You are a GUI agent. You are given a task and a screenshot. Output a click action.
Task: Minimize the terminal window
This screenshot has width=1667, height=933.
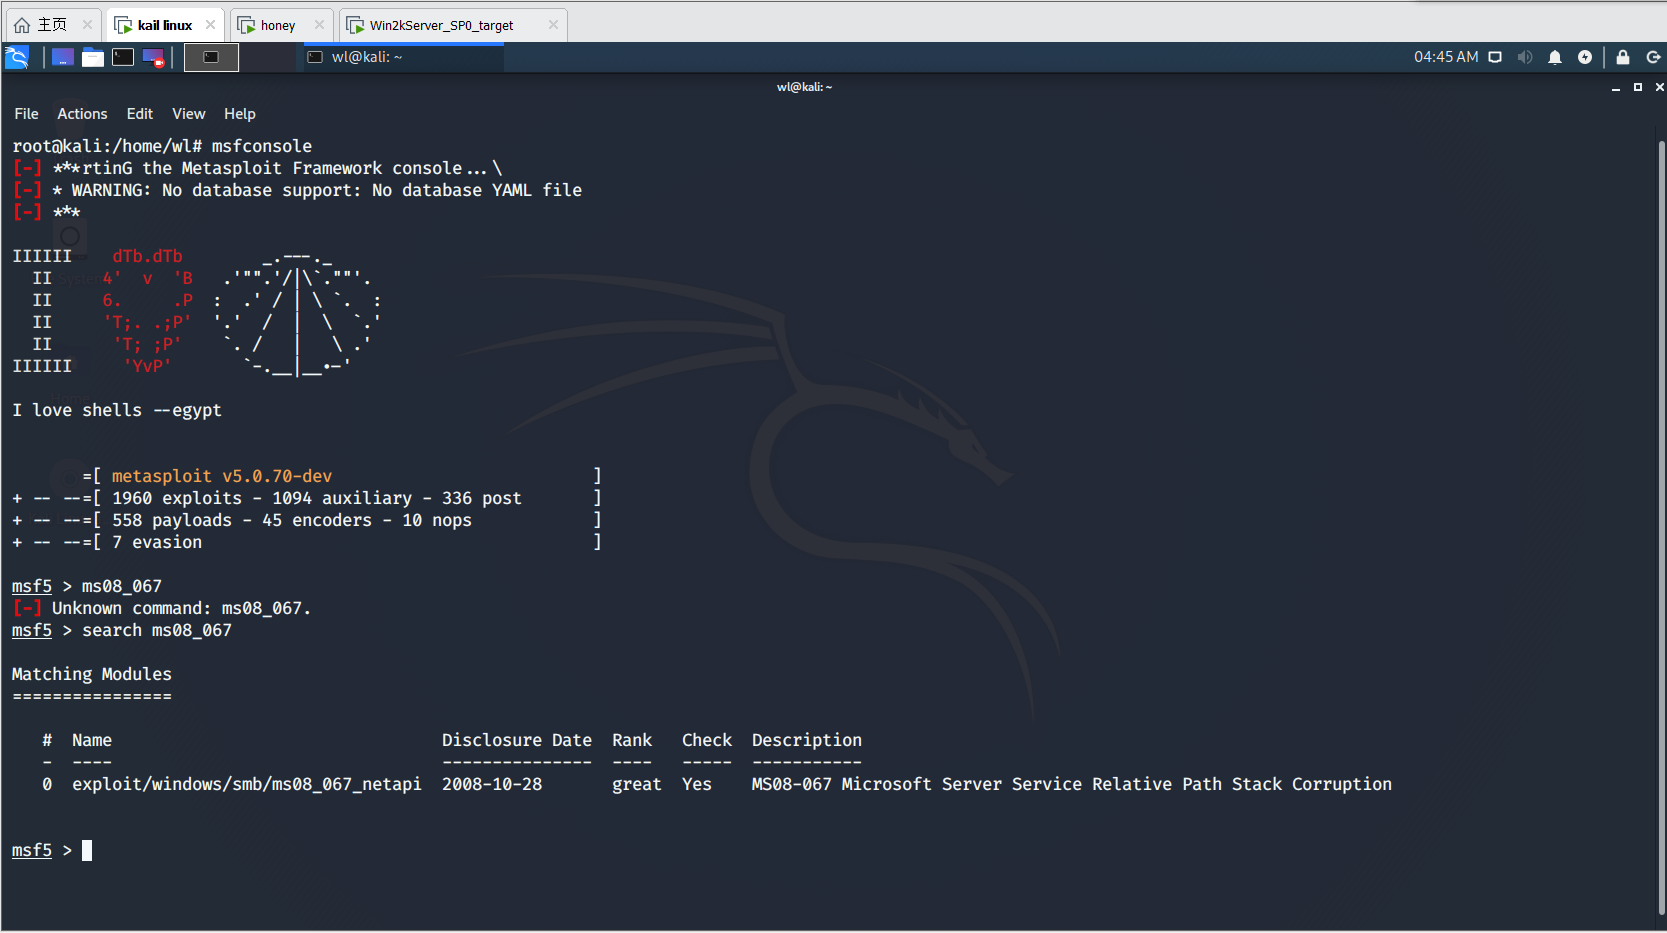click(1616, 88)
